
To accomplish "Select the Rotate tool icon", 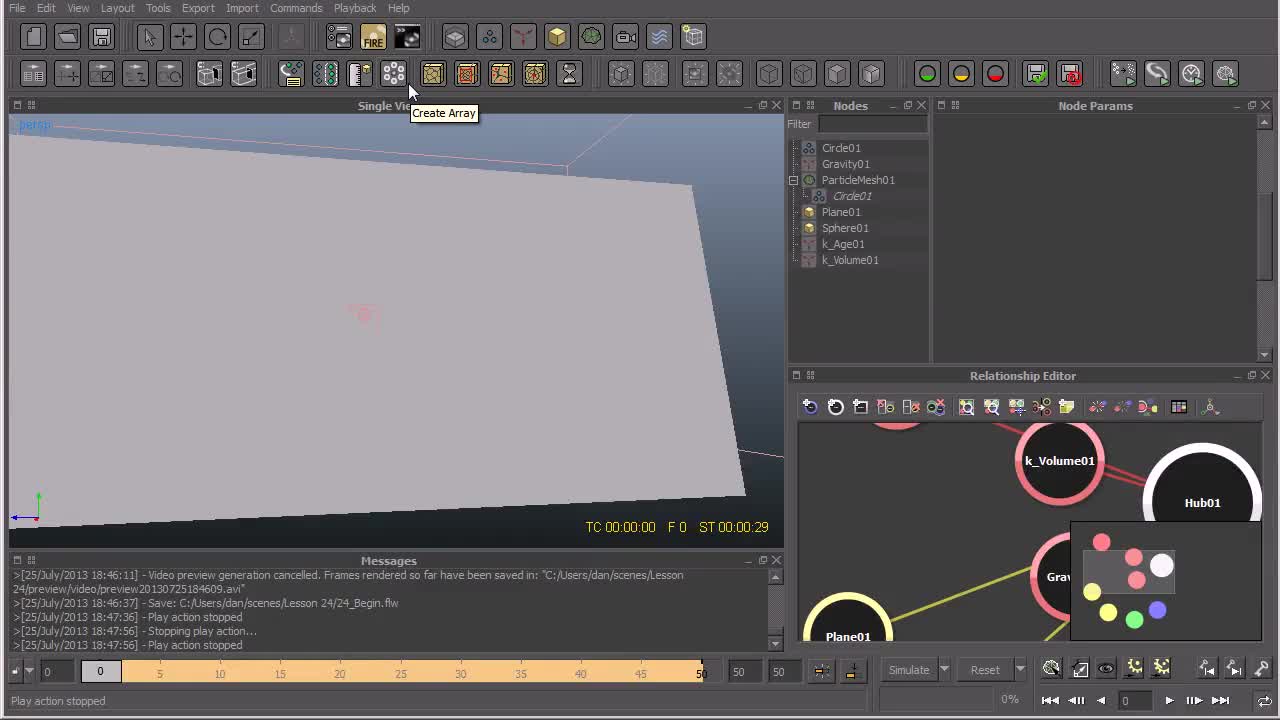I will (217, 38).
